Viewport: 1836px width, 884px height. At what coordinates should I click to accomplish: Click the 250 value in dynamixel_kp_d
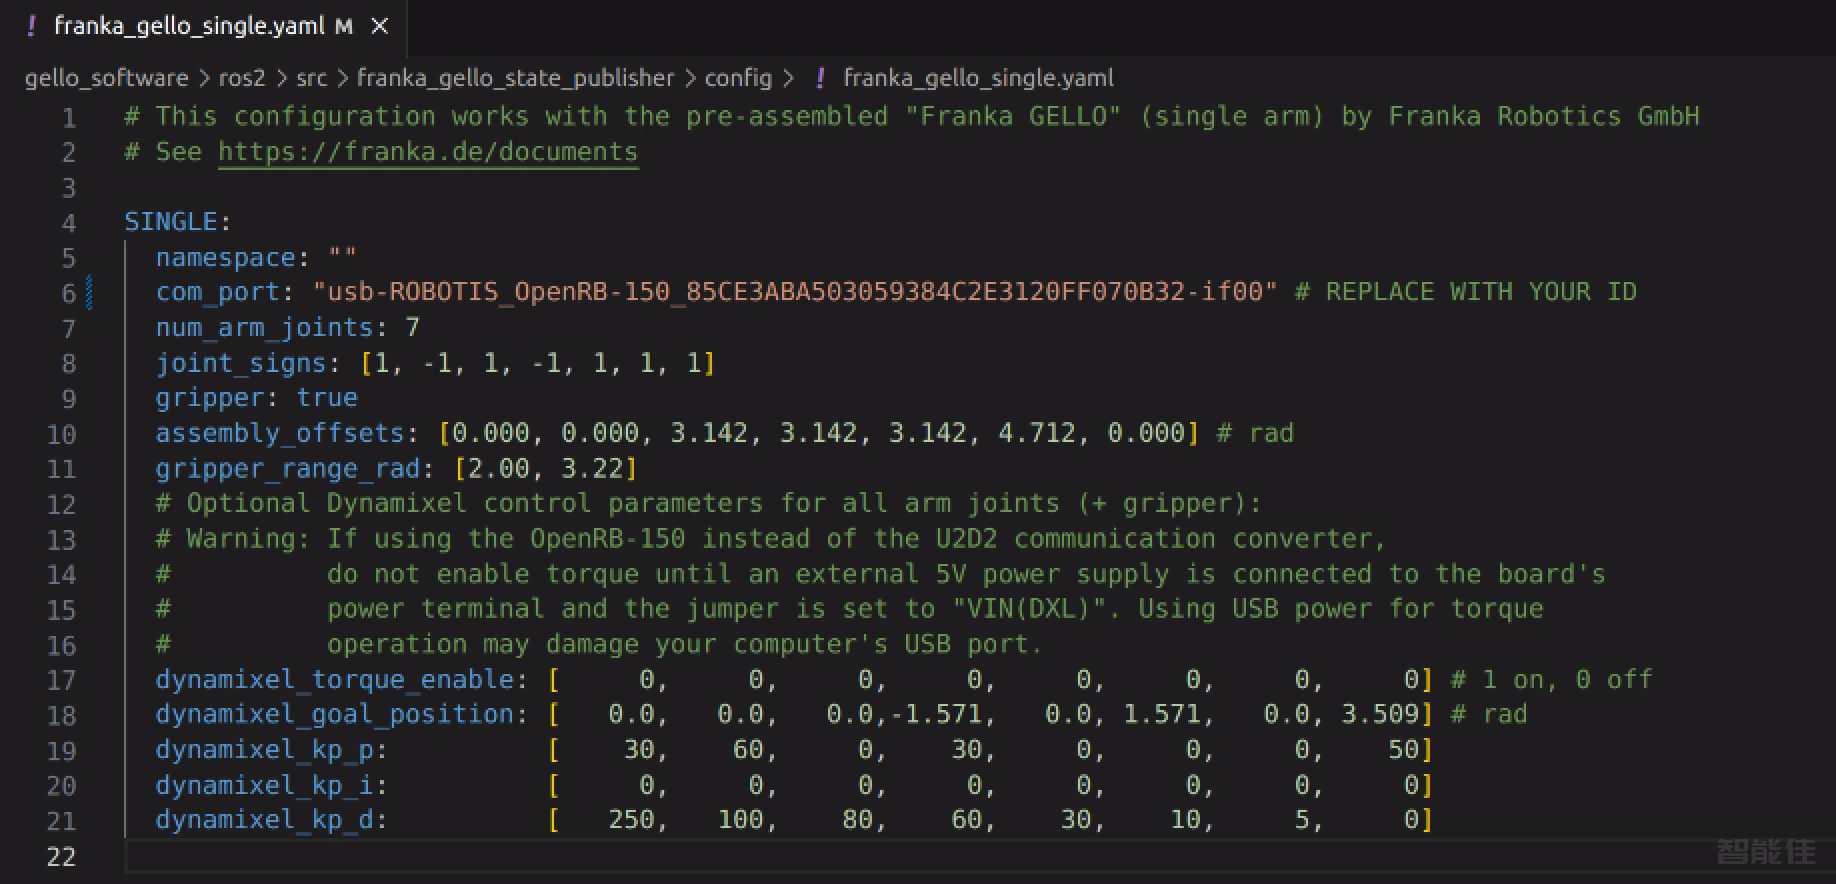point(631,820)
